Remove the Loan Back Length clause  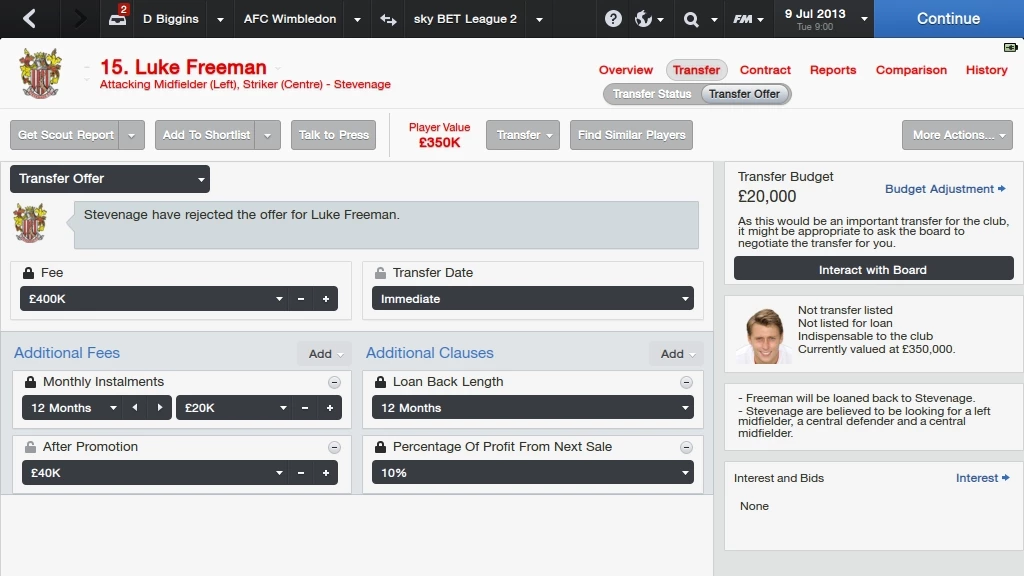(686, 382)
